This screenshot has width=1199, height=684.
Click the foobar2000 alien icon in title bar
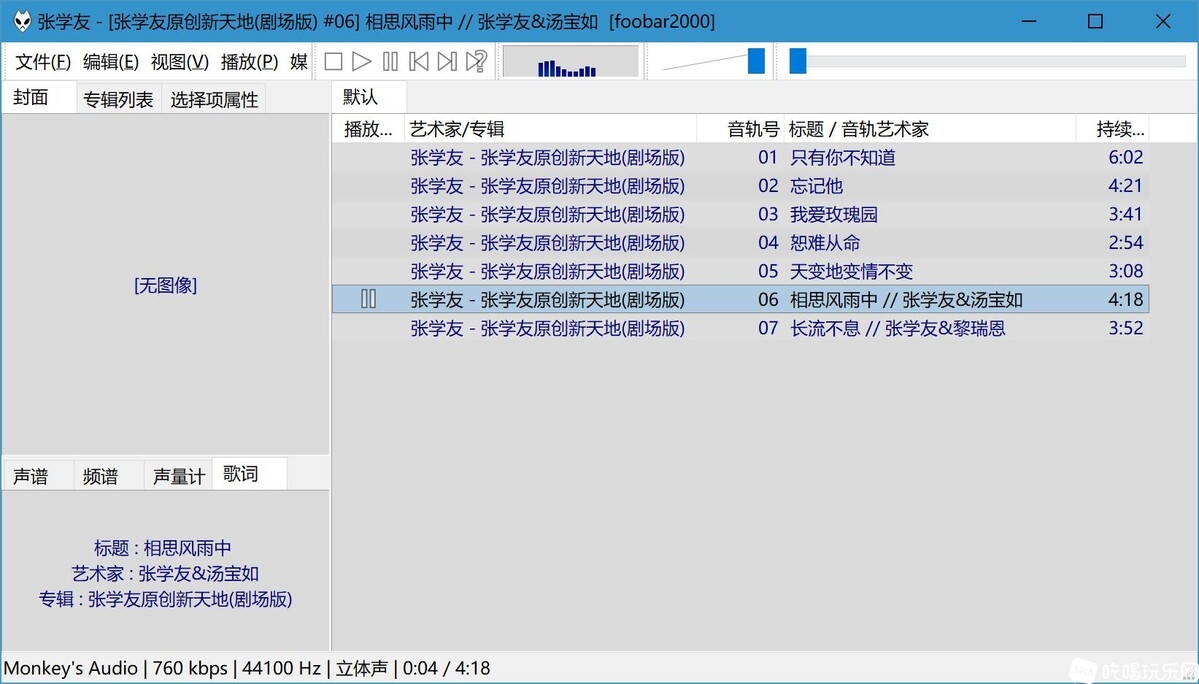[x=22, y=21]
